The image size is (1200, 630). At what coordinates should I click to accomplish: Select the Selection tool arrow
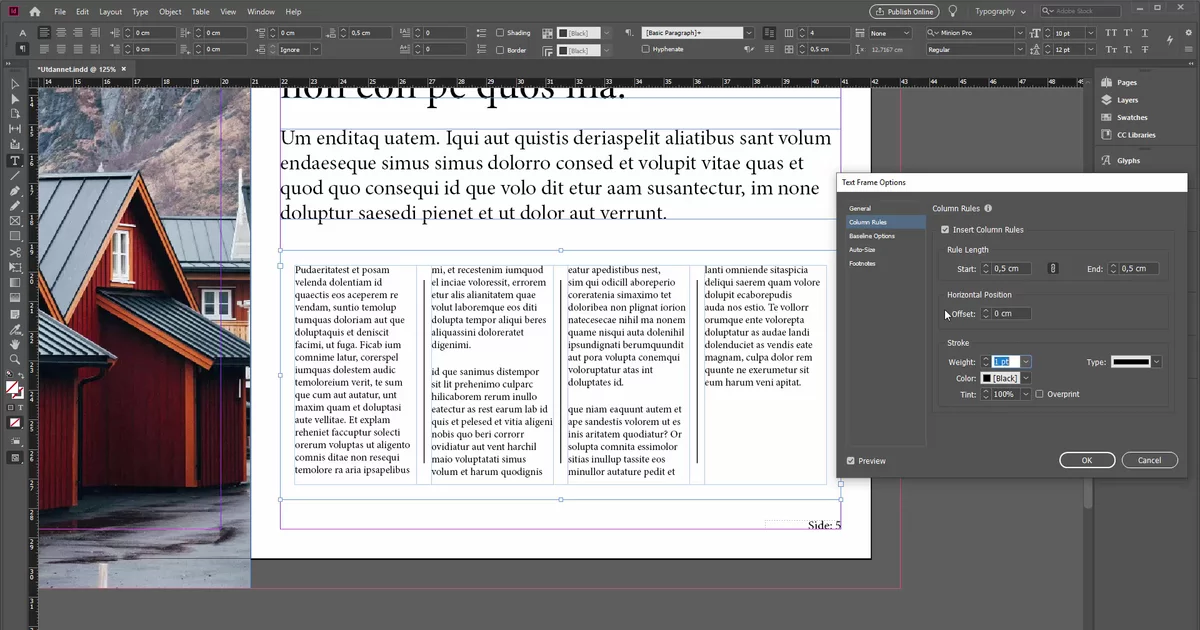coord(15,84)
